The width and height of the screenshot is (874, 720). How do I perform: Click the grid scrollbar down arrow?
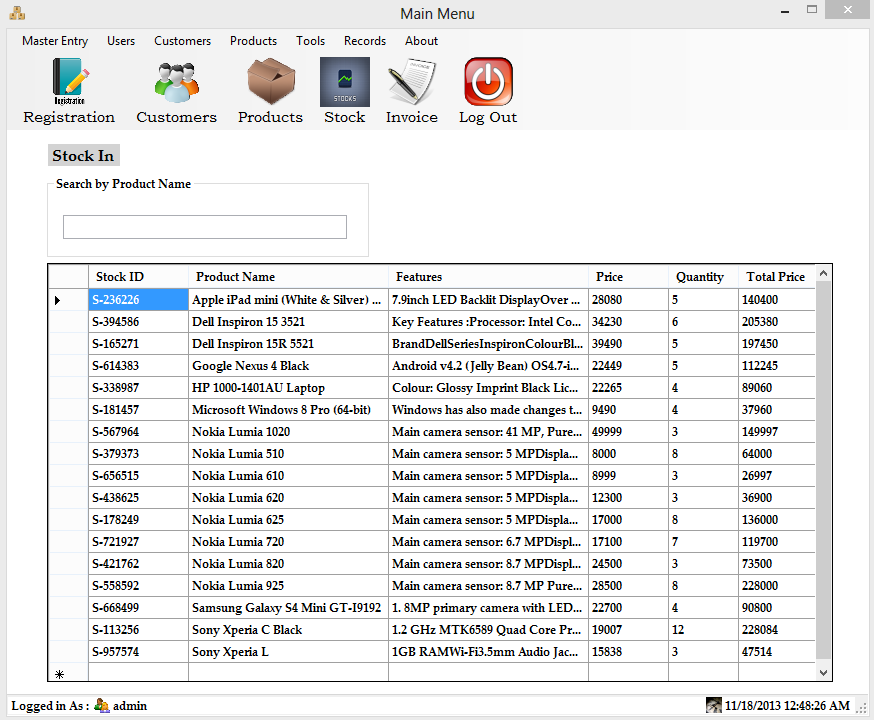823,672
